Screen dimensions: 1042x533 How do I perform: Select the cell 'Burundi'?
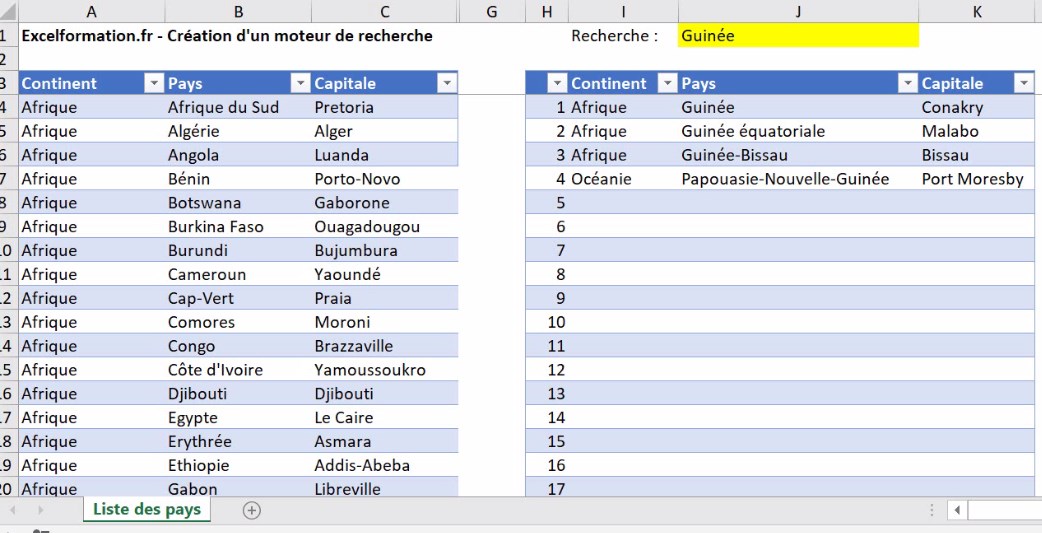tap(238, 251)
